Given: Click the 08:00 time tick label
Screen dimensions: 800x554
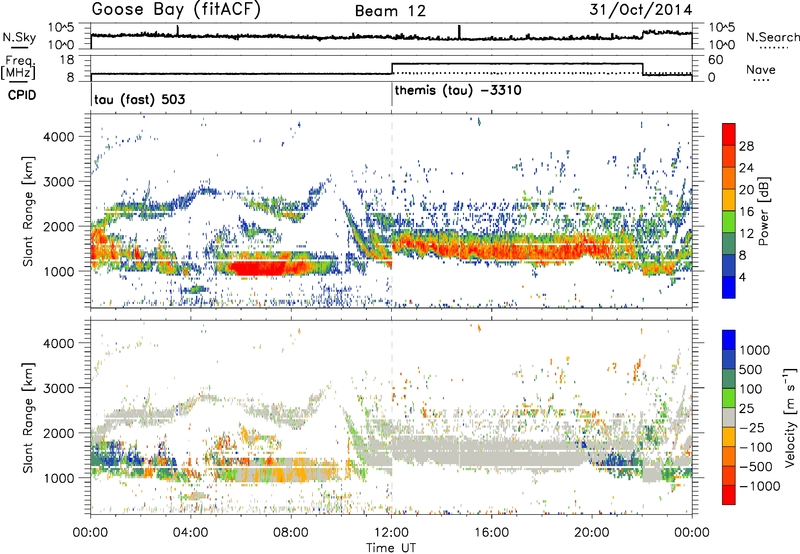Looking at the screenshot, I should pos(291,533).
